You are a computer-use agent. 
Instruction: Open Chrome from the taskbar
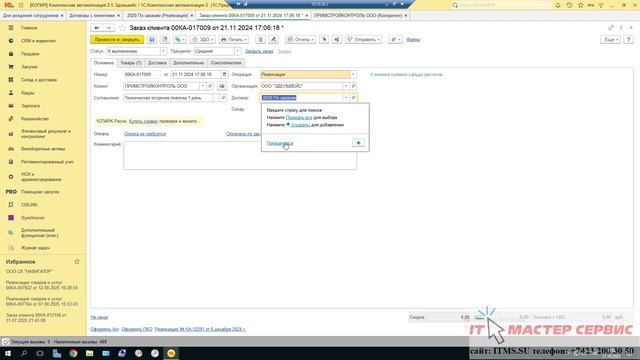(73, 353)
